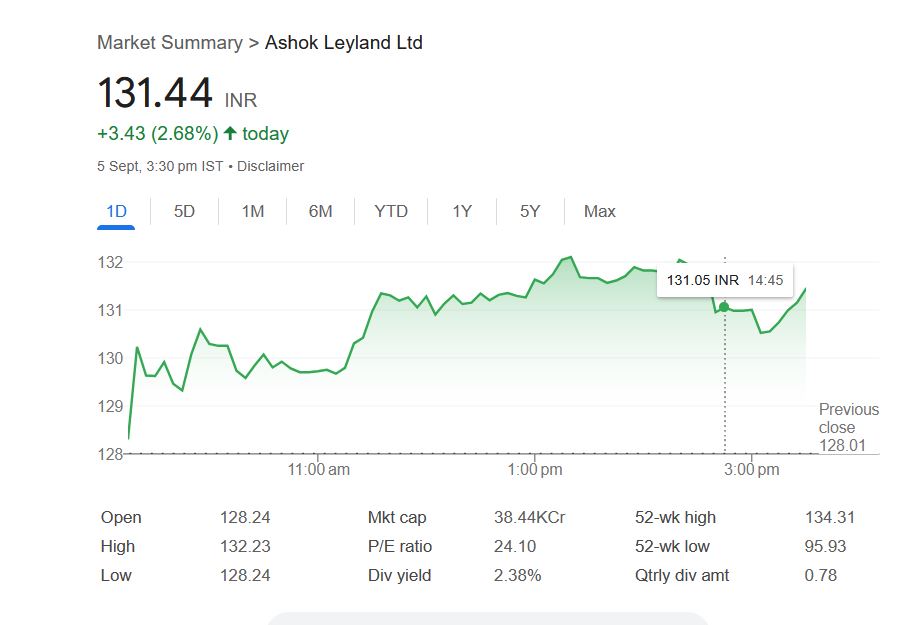Click the 131.05 INR chart tooltip
Viewport: 921px width, 625px height.
point(724,280)
